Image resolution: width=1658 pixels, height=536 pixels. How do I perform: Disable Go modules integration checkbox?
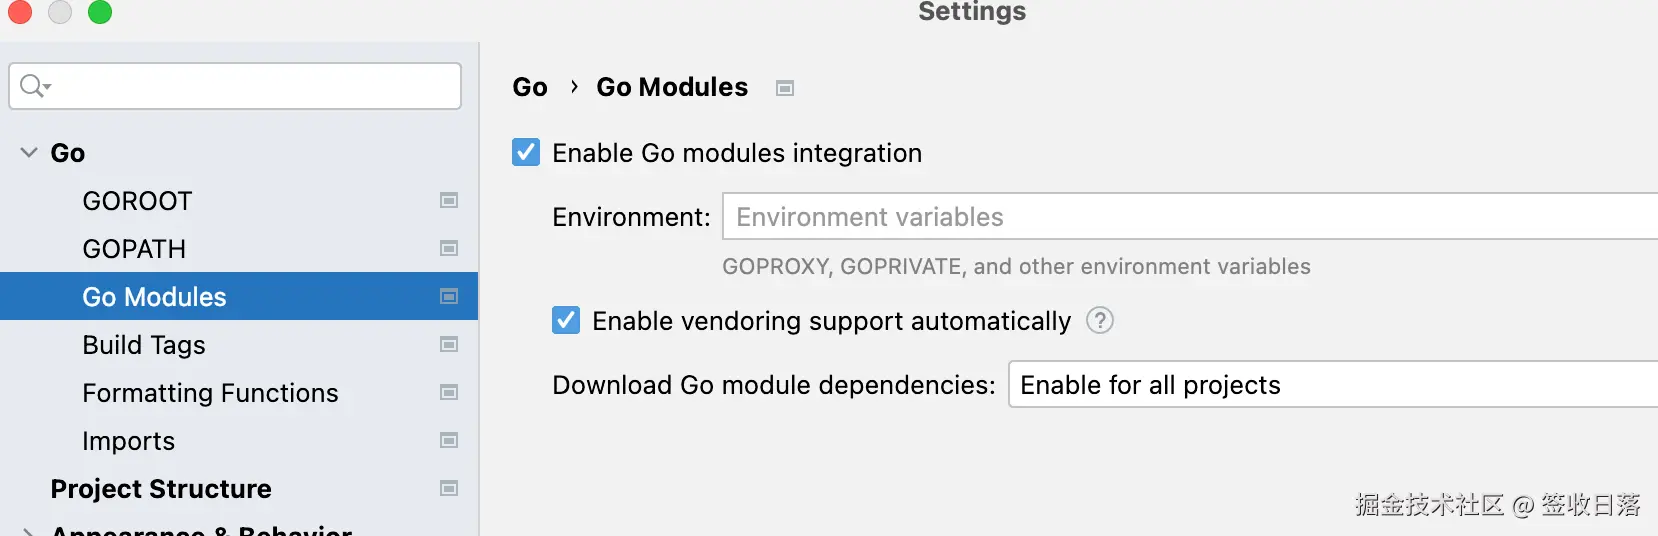coord(526,153)
